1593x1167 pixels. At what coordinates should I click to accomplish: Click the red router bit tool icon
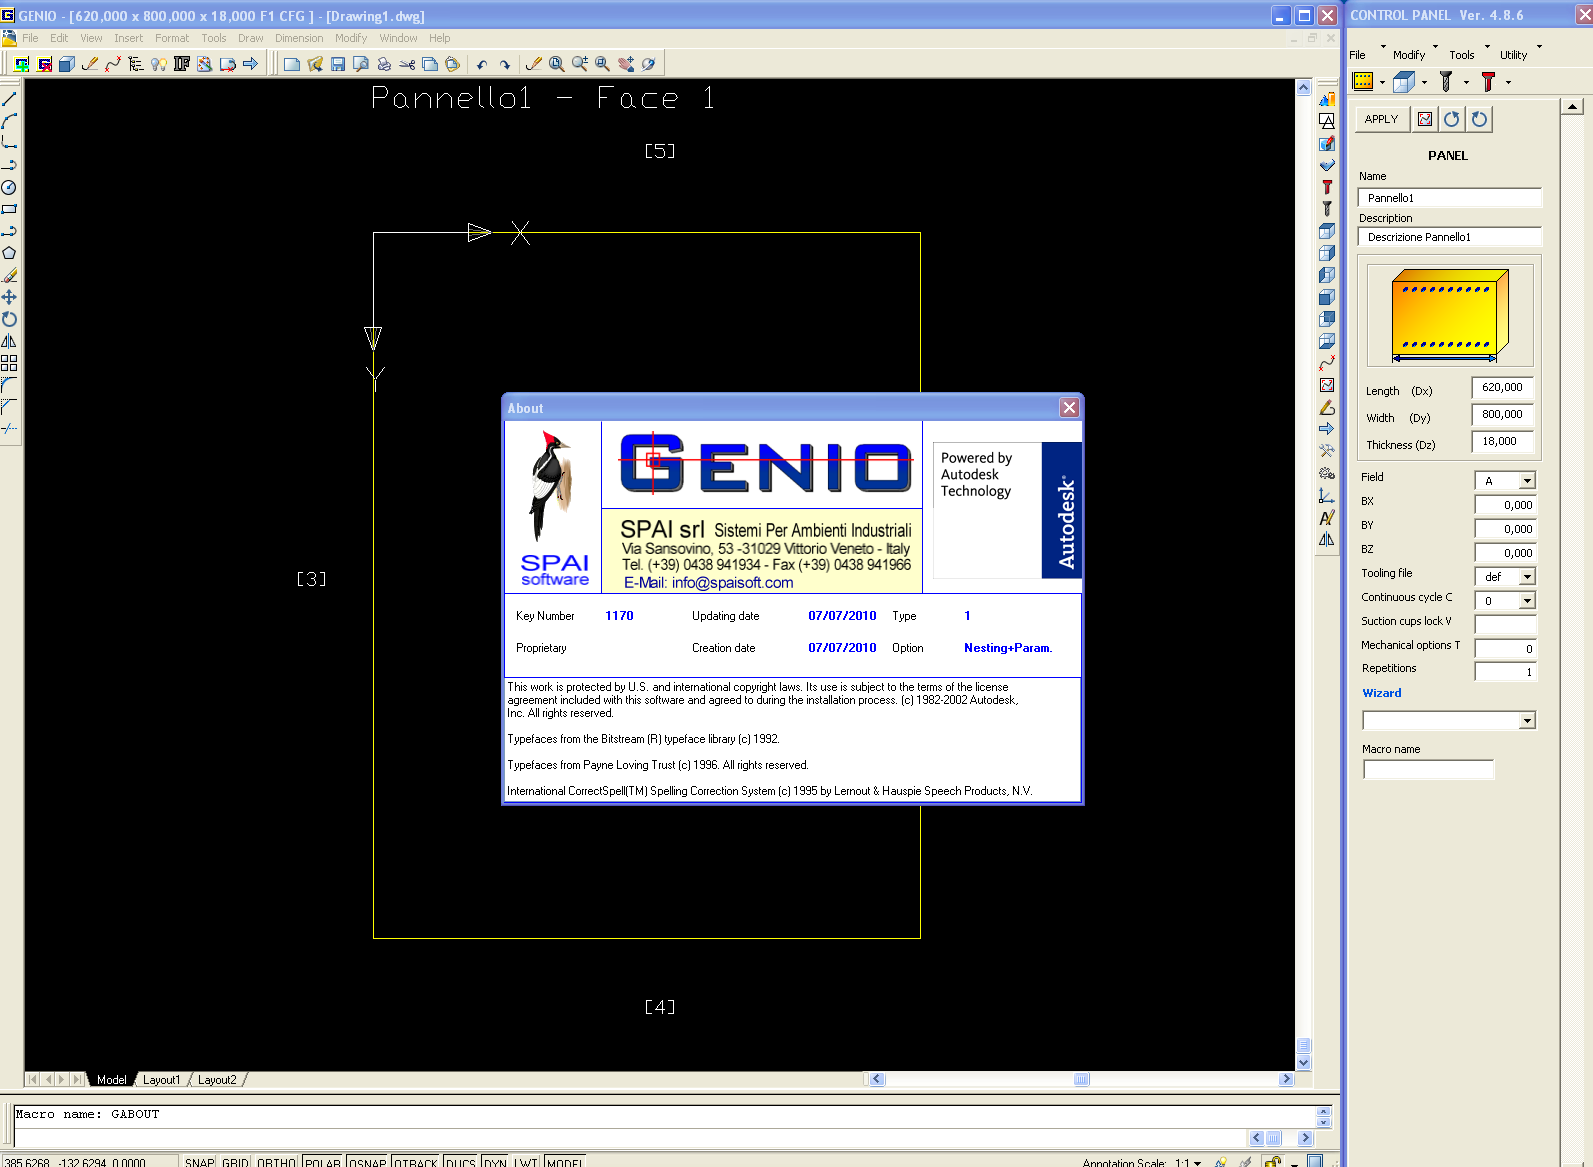pos(1327,187)
